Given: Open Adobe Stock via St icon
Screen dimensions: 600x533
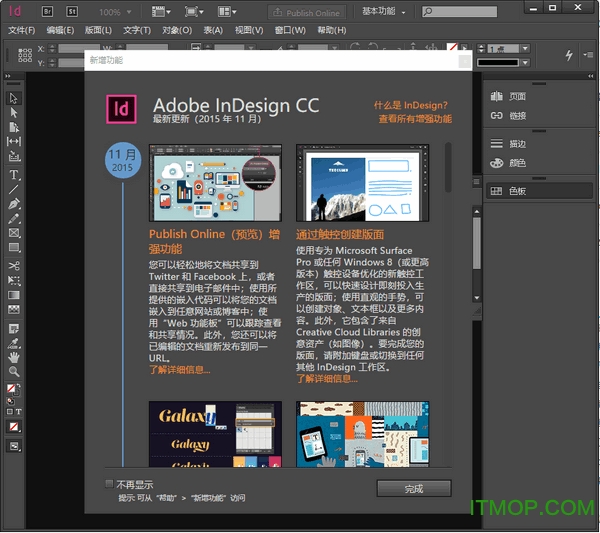Looking at the screenshot, I should pos(72,11).
